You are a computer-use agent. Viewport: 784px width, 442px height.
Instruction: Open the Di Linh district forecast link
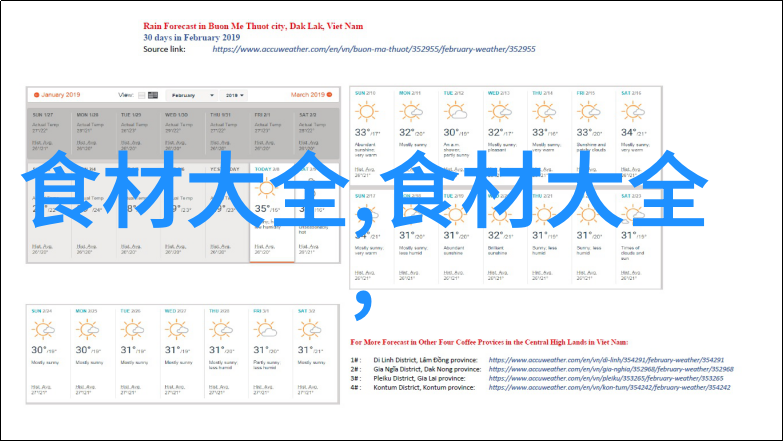pos(606,360)
